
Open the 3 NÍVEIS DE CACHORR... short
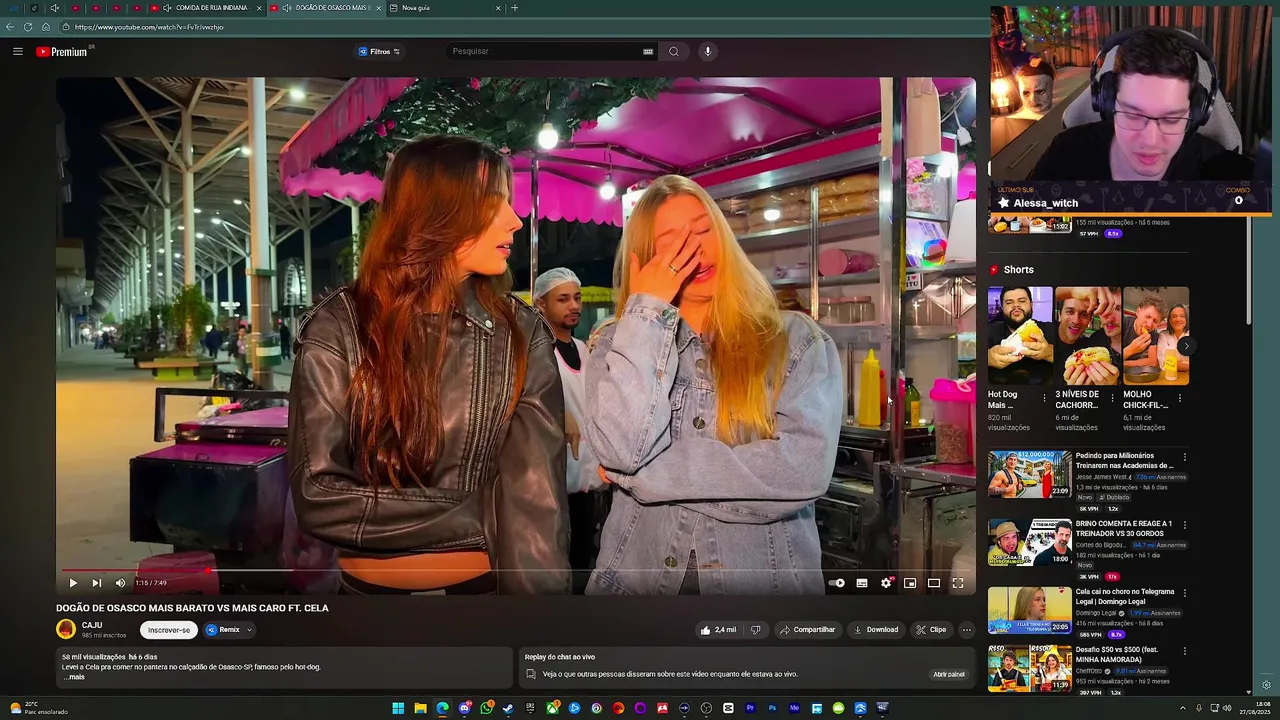point(1088,336)
